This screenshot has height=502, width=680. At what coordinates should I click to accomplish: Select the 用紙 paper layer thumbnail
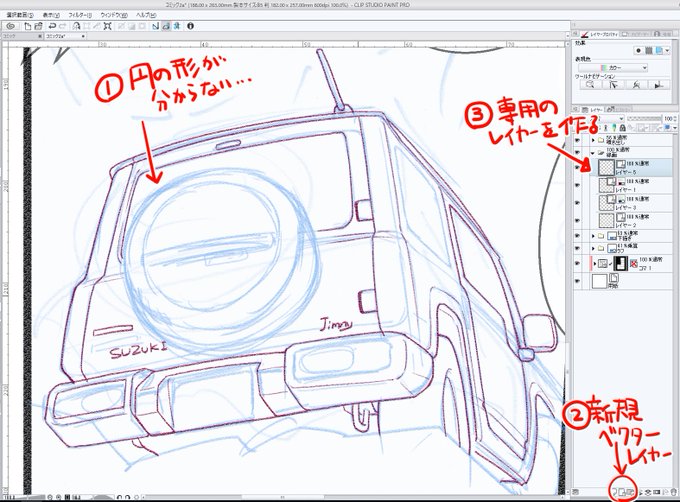(x=599, y=281)
